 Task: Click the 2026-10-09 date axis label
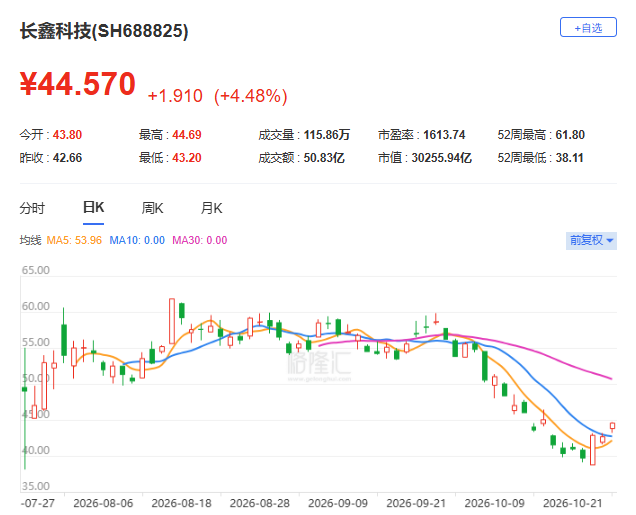click(494, 503)
